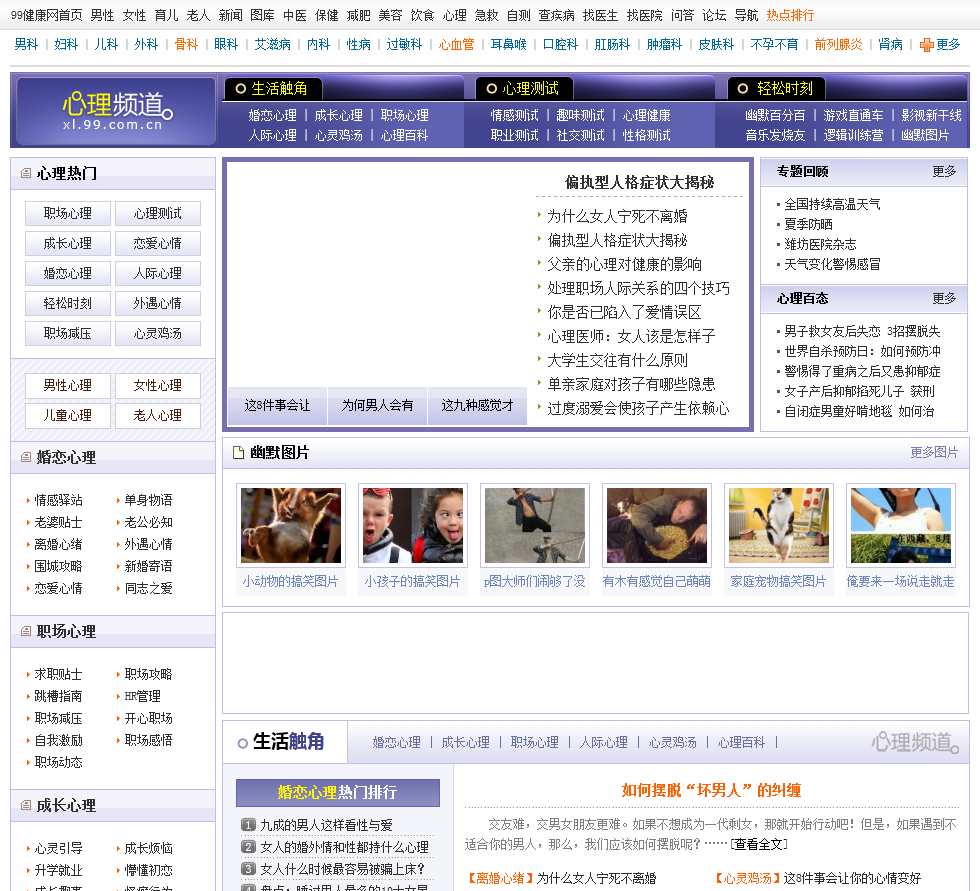Click the 心理测试 hot topic button
This screenshot has height=891, width=980.
[158, 214]
